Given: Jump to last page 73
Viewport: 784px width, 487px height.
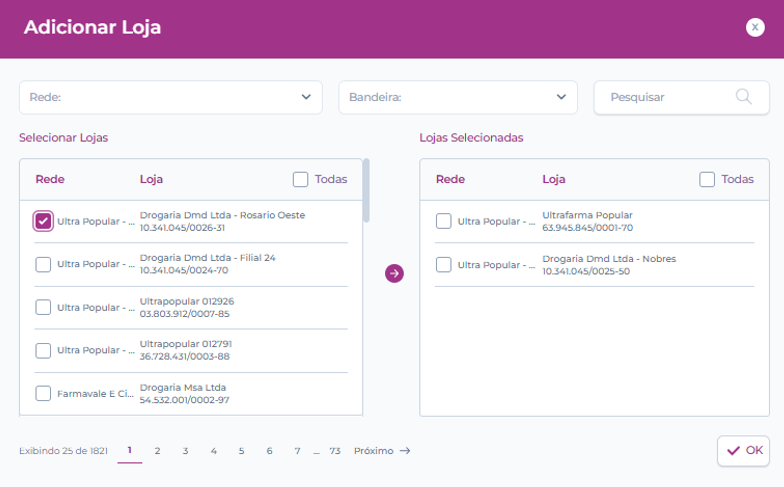Looking at the screenshot, I should click(335, 451).
